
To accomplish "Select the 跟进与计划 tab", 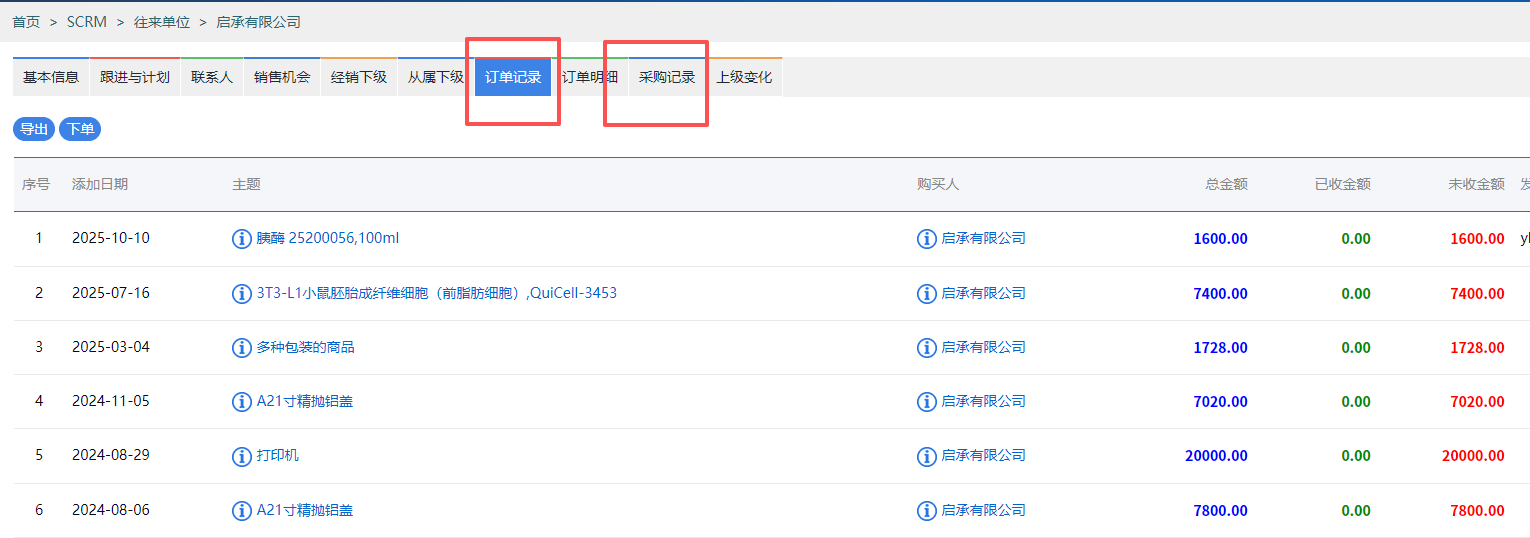I will click(x=135, y=77).
